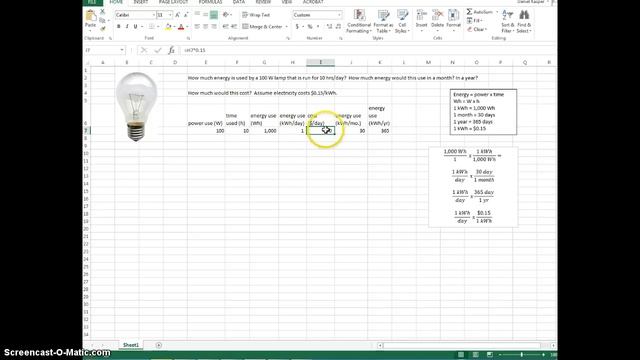Viewport: 640px width, 360px height.
Task: Open the Calibri font name dropdown
Action: coord(154,15)
